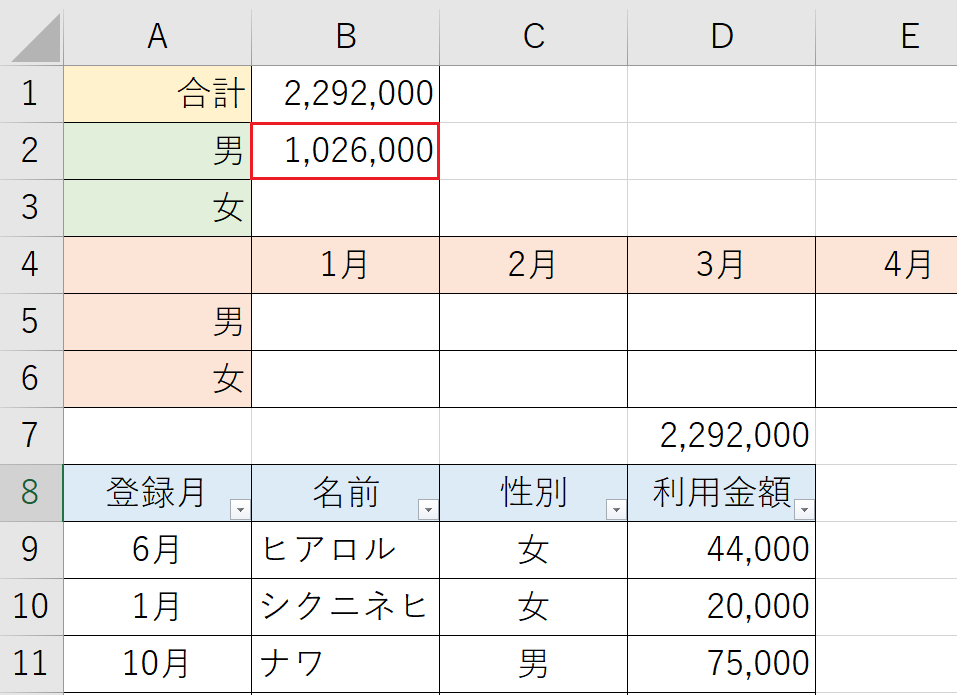Click the 3月 header cell
Screen dimensions: 957x695
[x=721, y=265]
